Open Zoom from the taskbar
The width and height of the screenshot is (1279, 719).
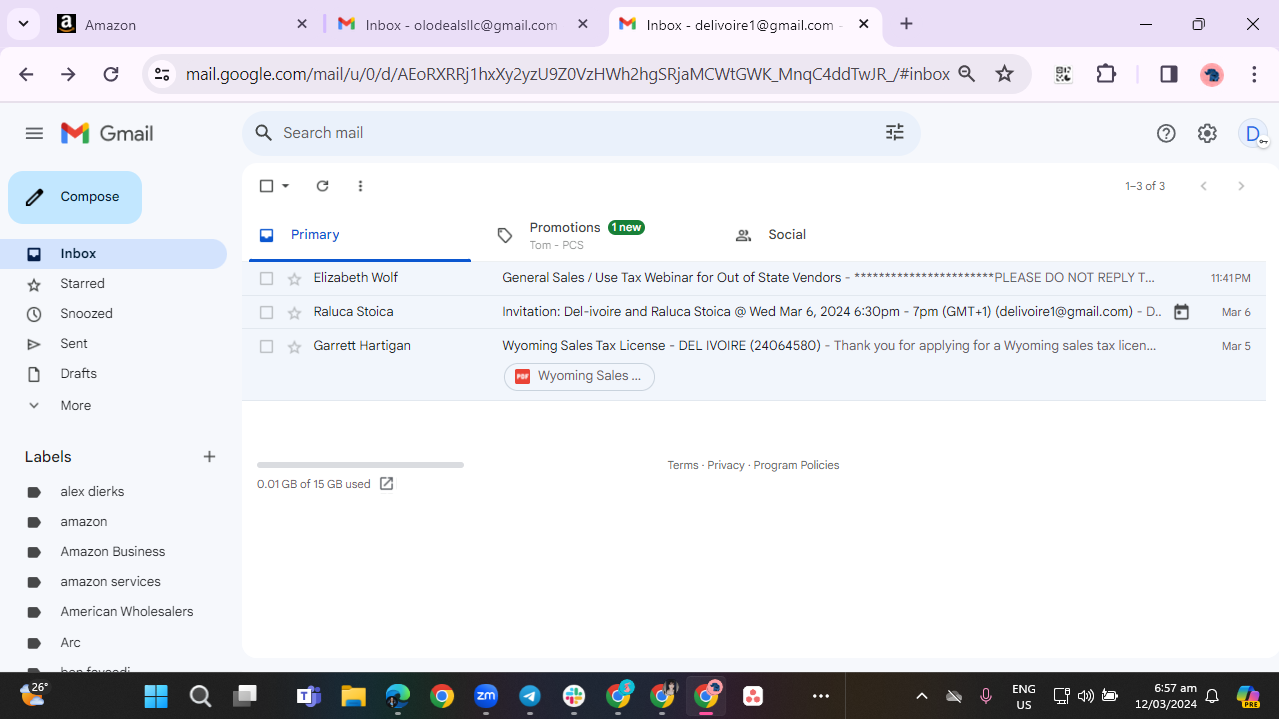coord(486,696)
